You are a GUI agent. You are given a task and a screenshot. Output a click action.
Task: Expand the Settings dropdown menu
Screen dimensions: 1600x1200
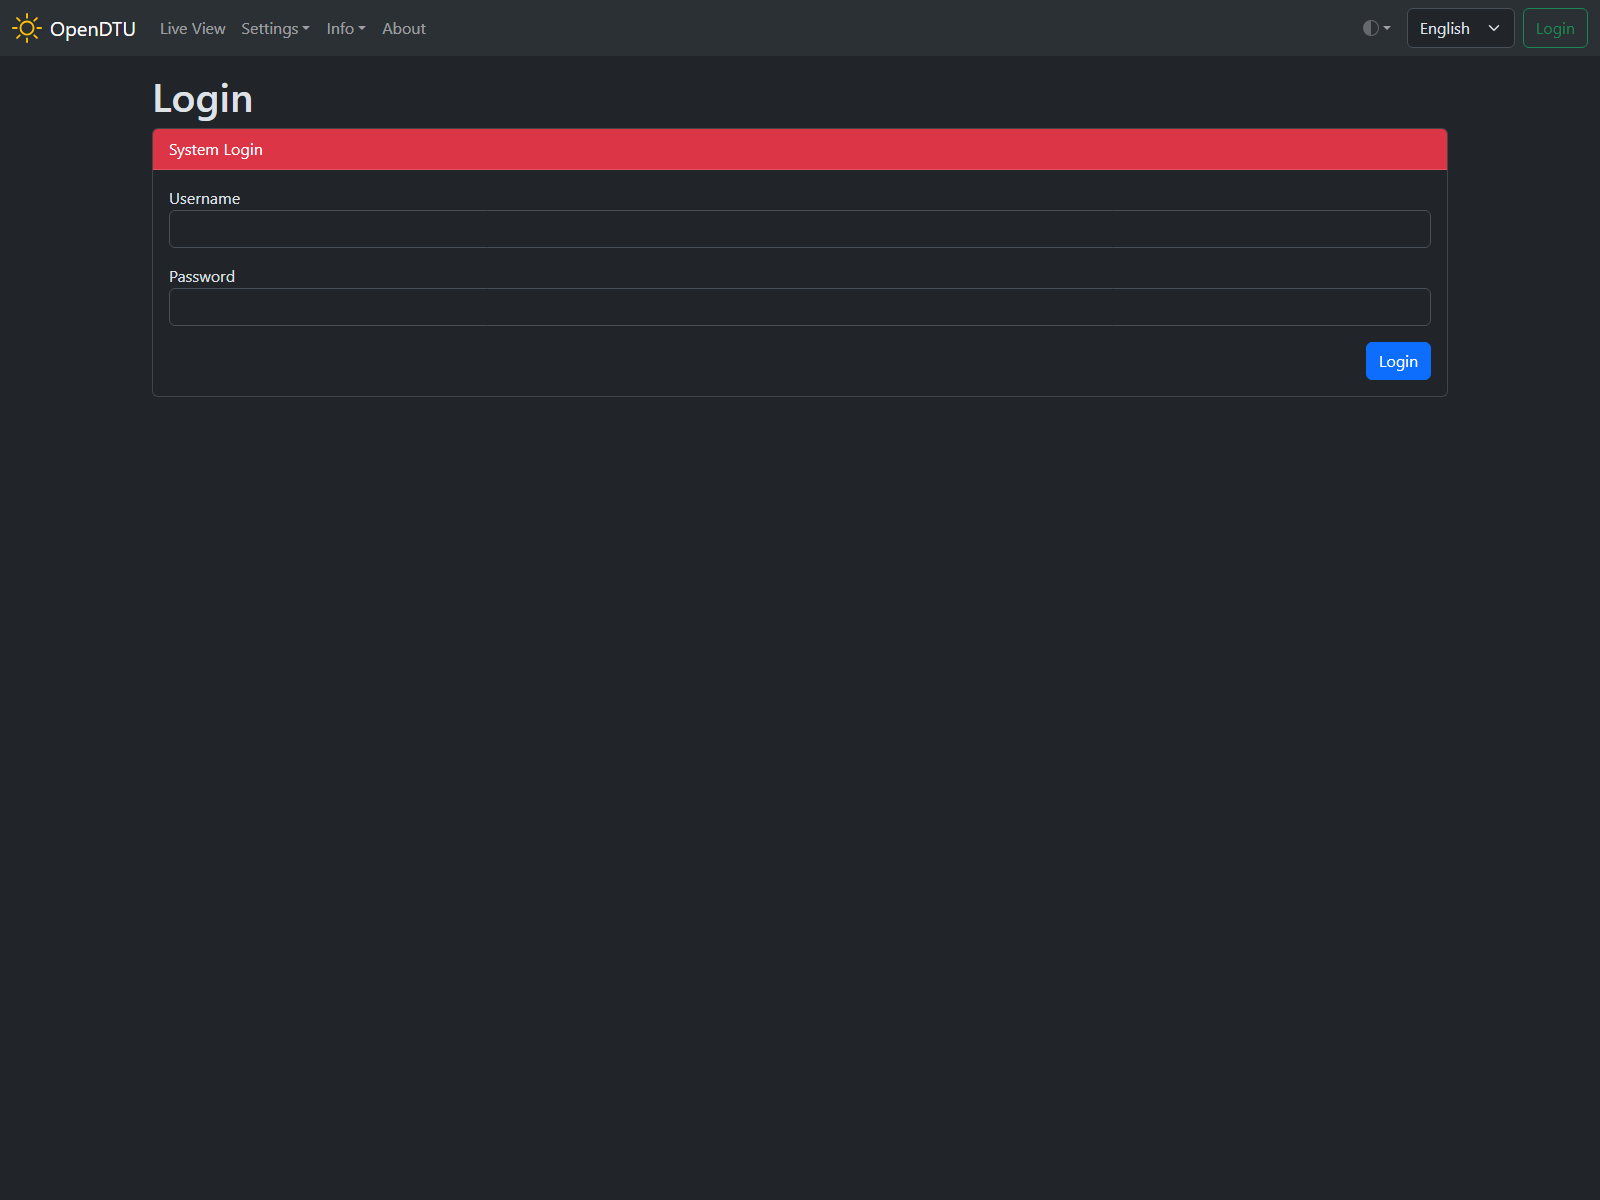(275, 29)
